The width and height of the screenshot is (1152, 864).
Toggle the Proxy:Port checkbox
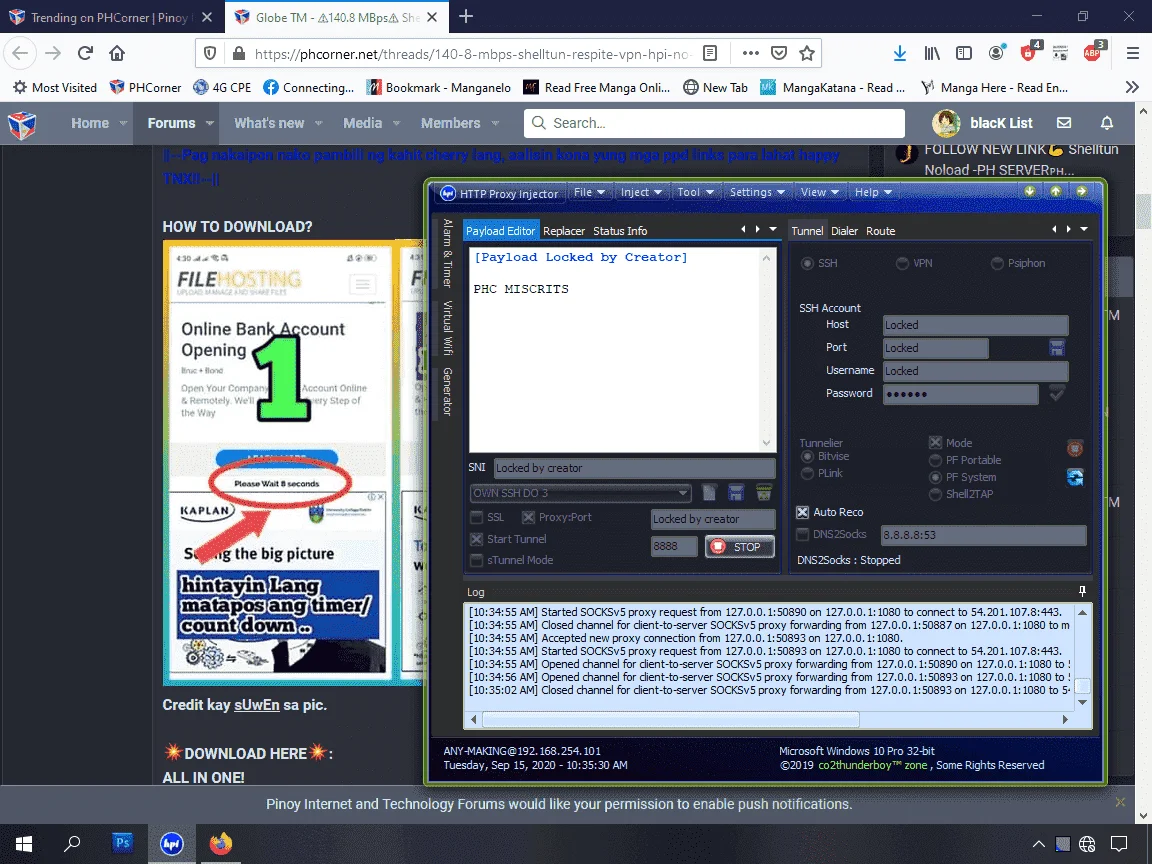click(x=528, y=517)
